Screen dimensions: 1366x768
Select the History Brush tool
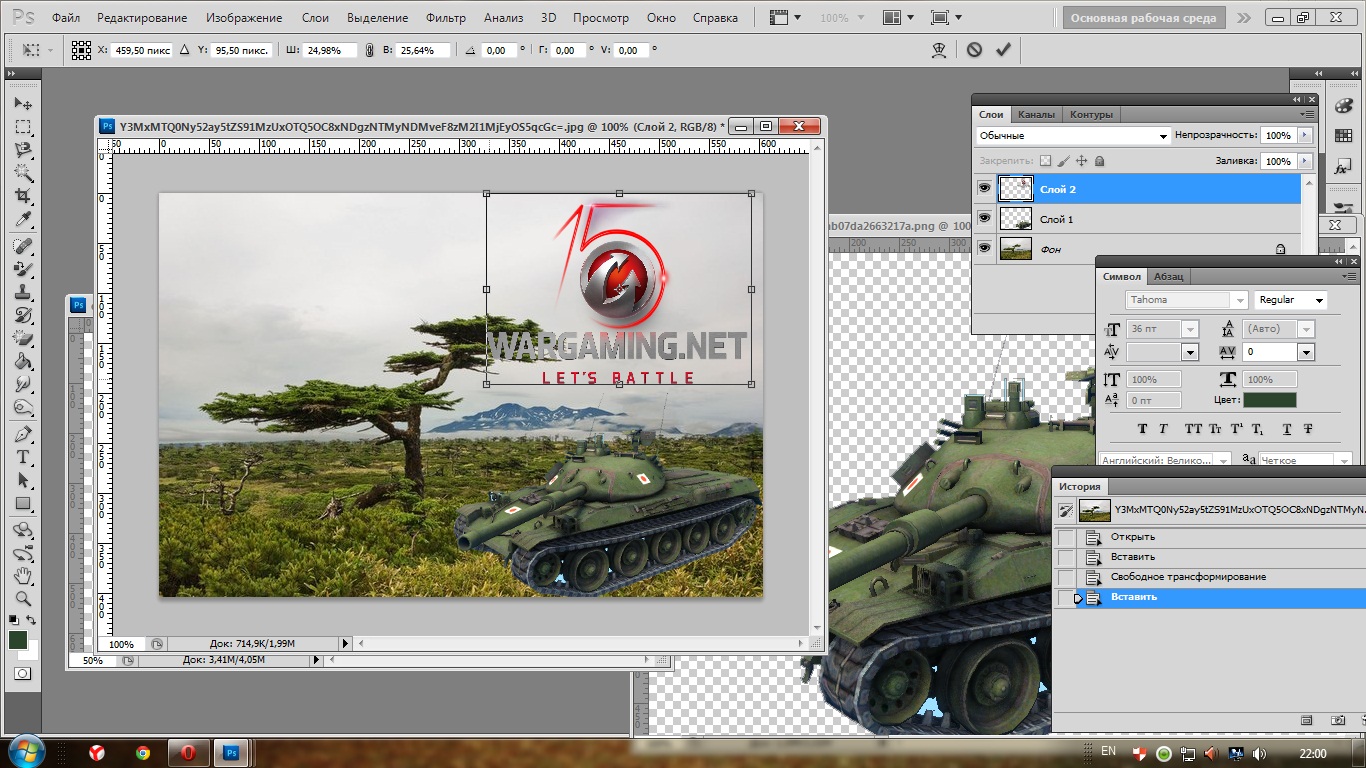click(23, 315)
